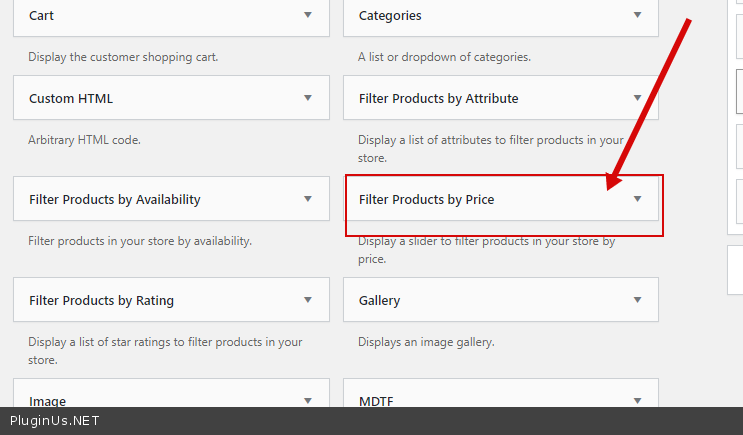Select Filter Products by Price title
743x435 pixels.
pos(426,199)
